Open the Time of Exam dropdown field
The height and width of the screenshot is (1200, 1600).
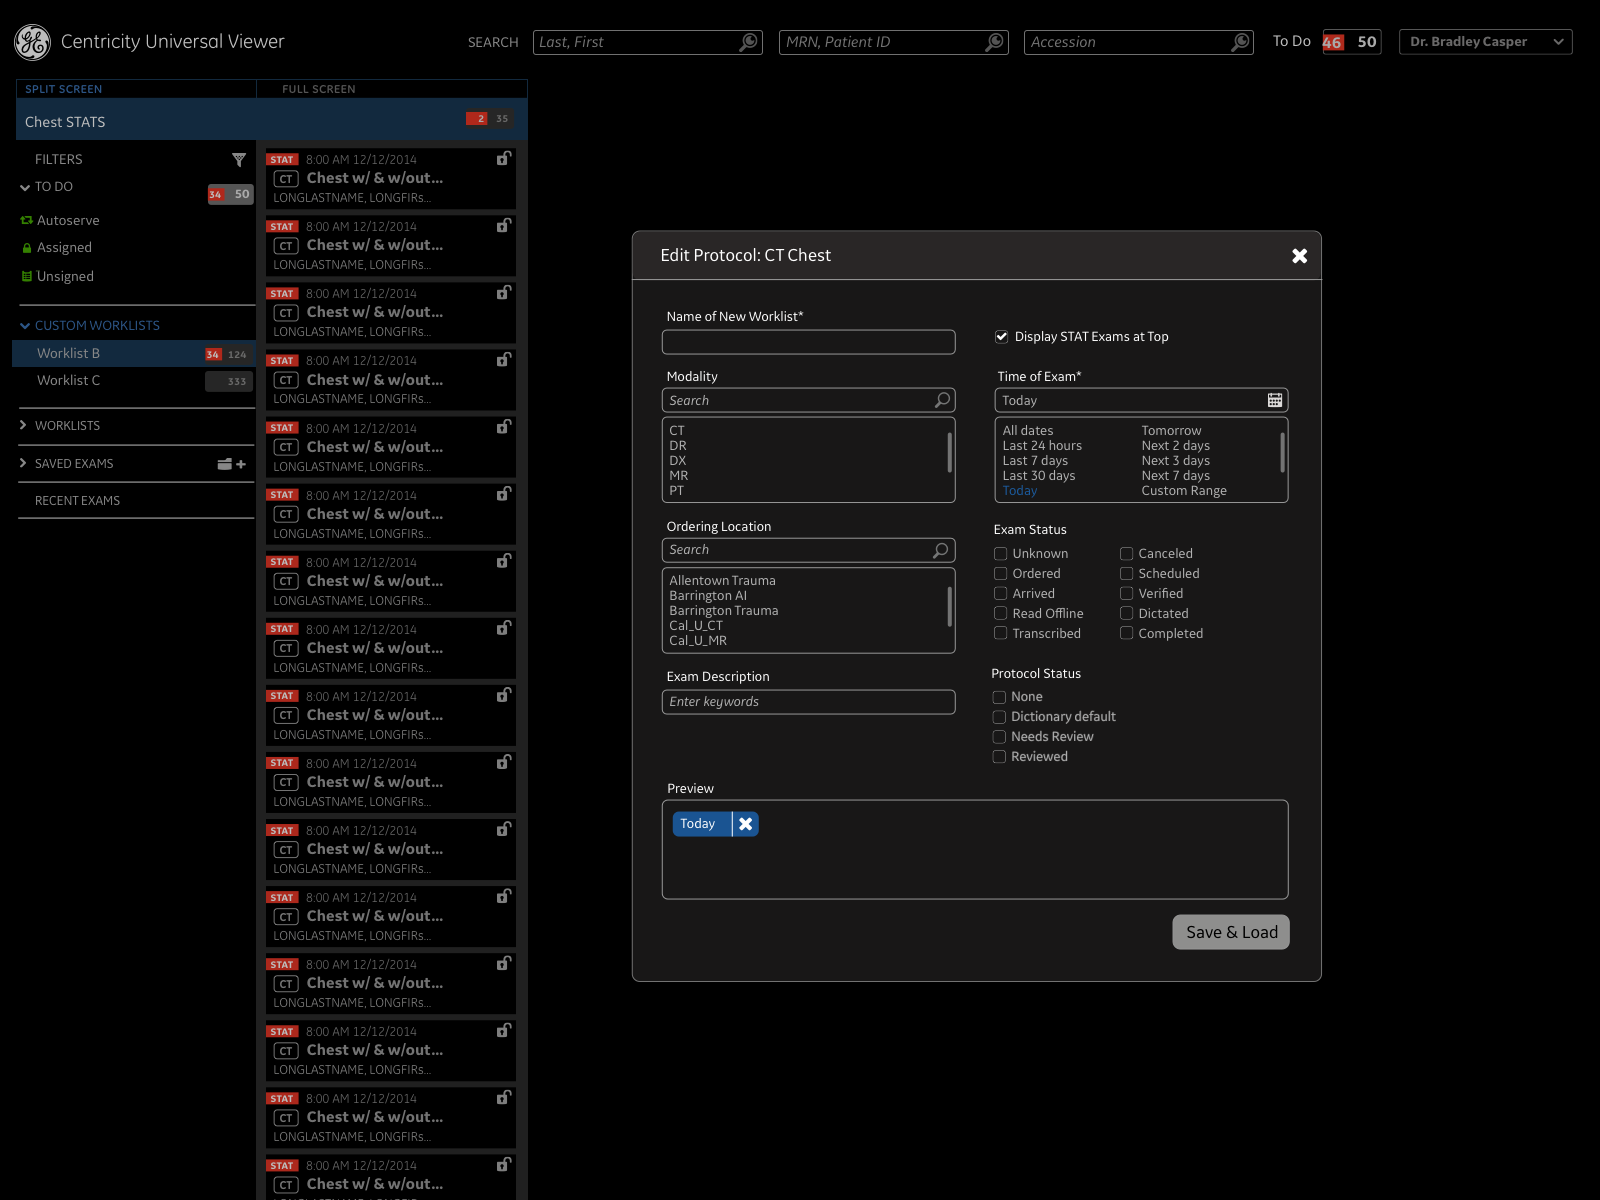[1140, 400]
